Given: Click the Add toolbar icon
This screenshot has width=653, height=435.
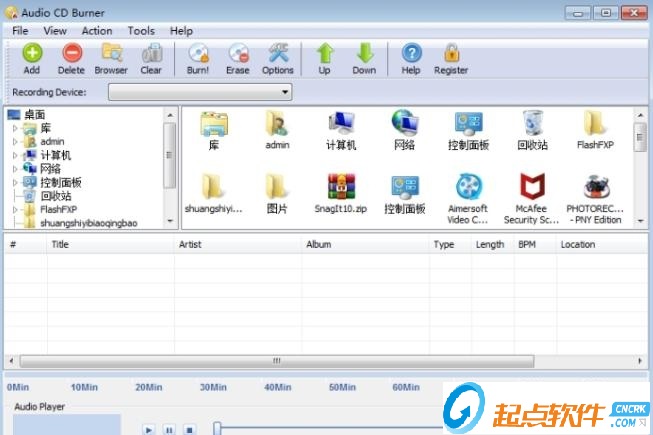Looking at the screenshot, I should (x=32, y=53).
